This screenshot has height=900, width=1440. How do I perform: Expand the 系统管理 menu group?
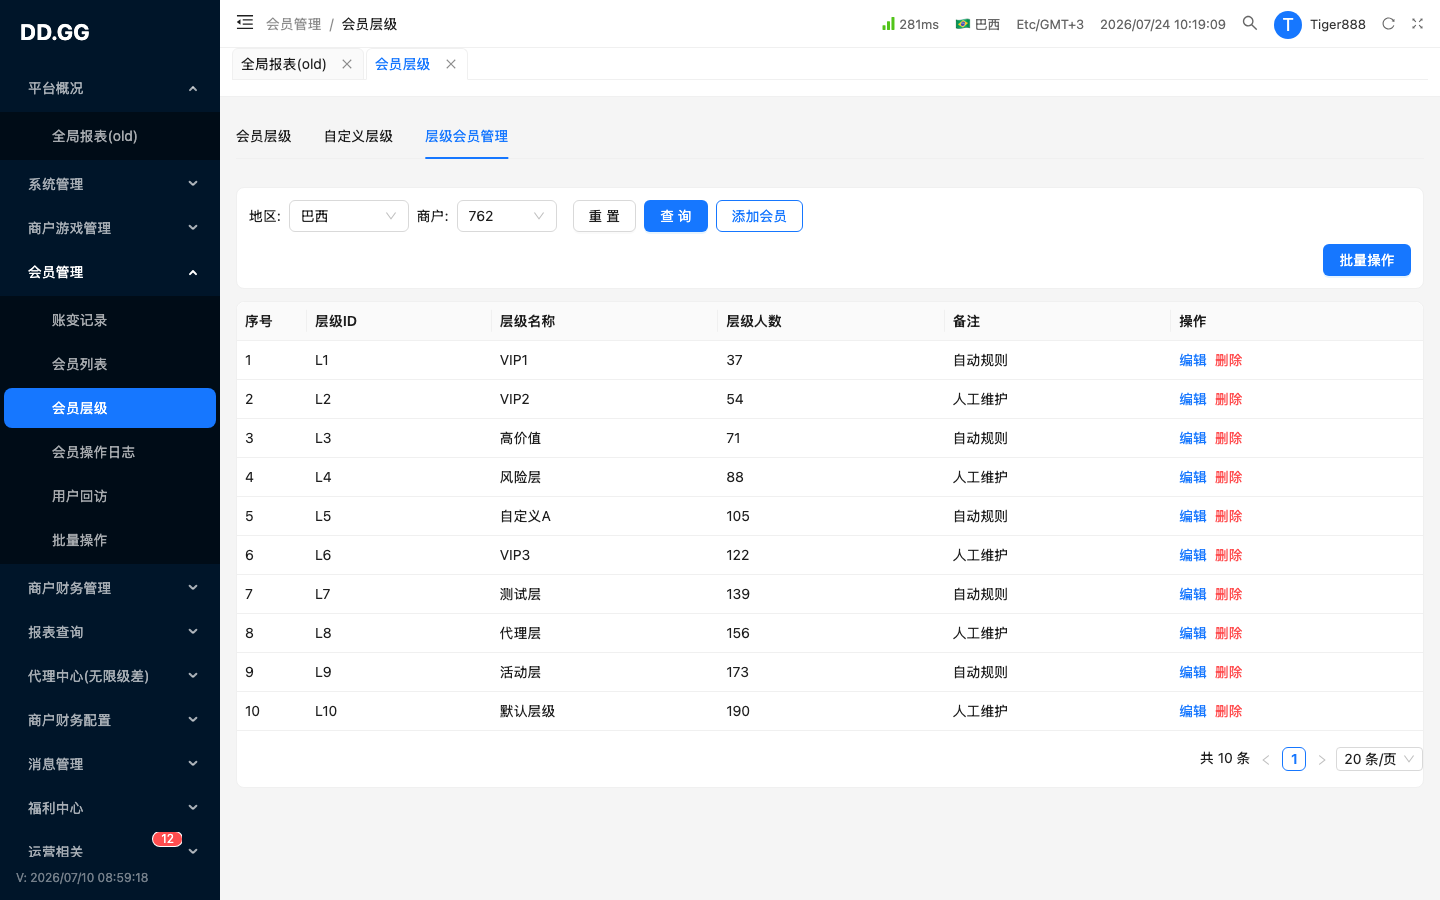pos(110,184)
